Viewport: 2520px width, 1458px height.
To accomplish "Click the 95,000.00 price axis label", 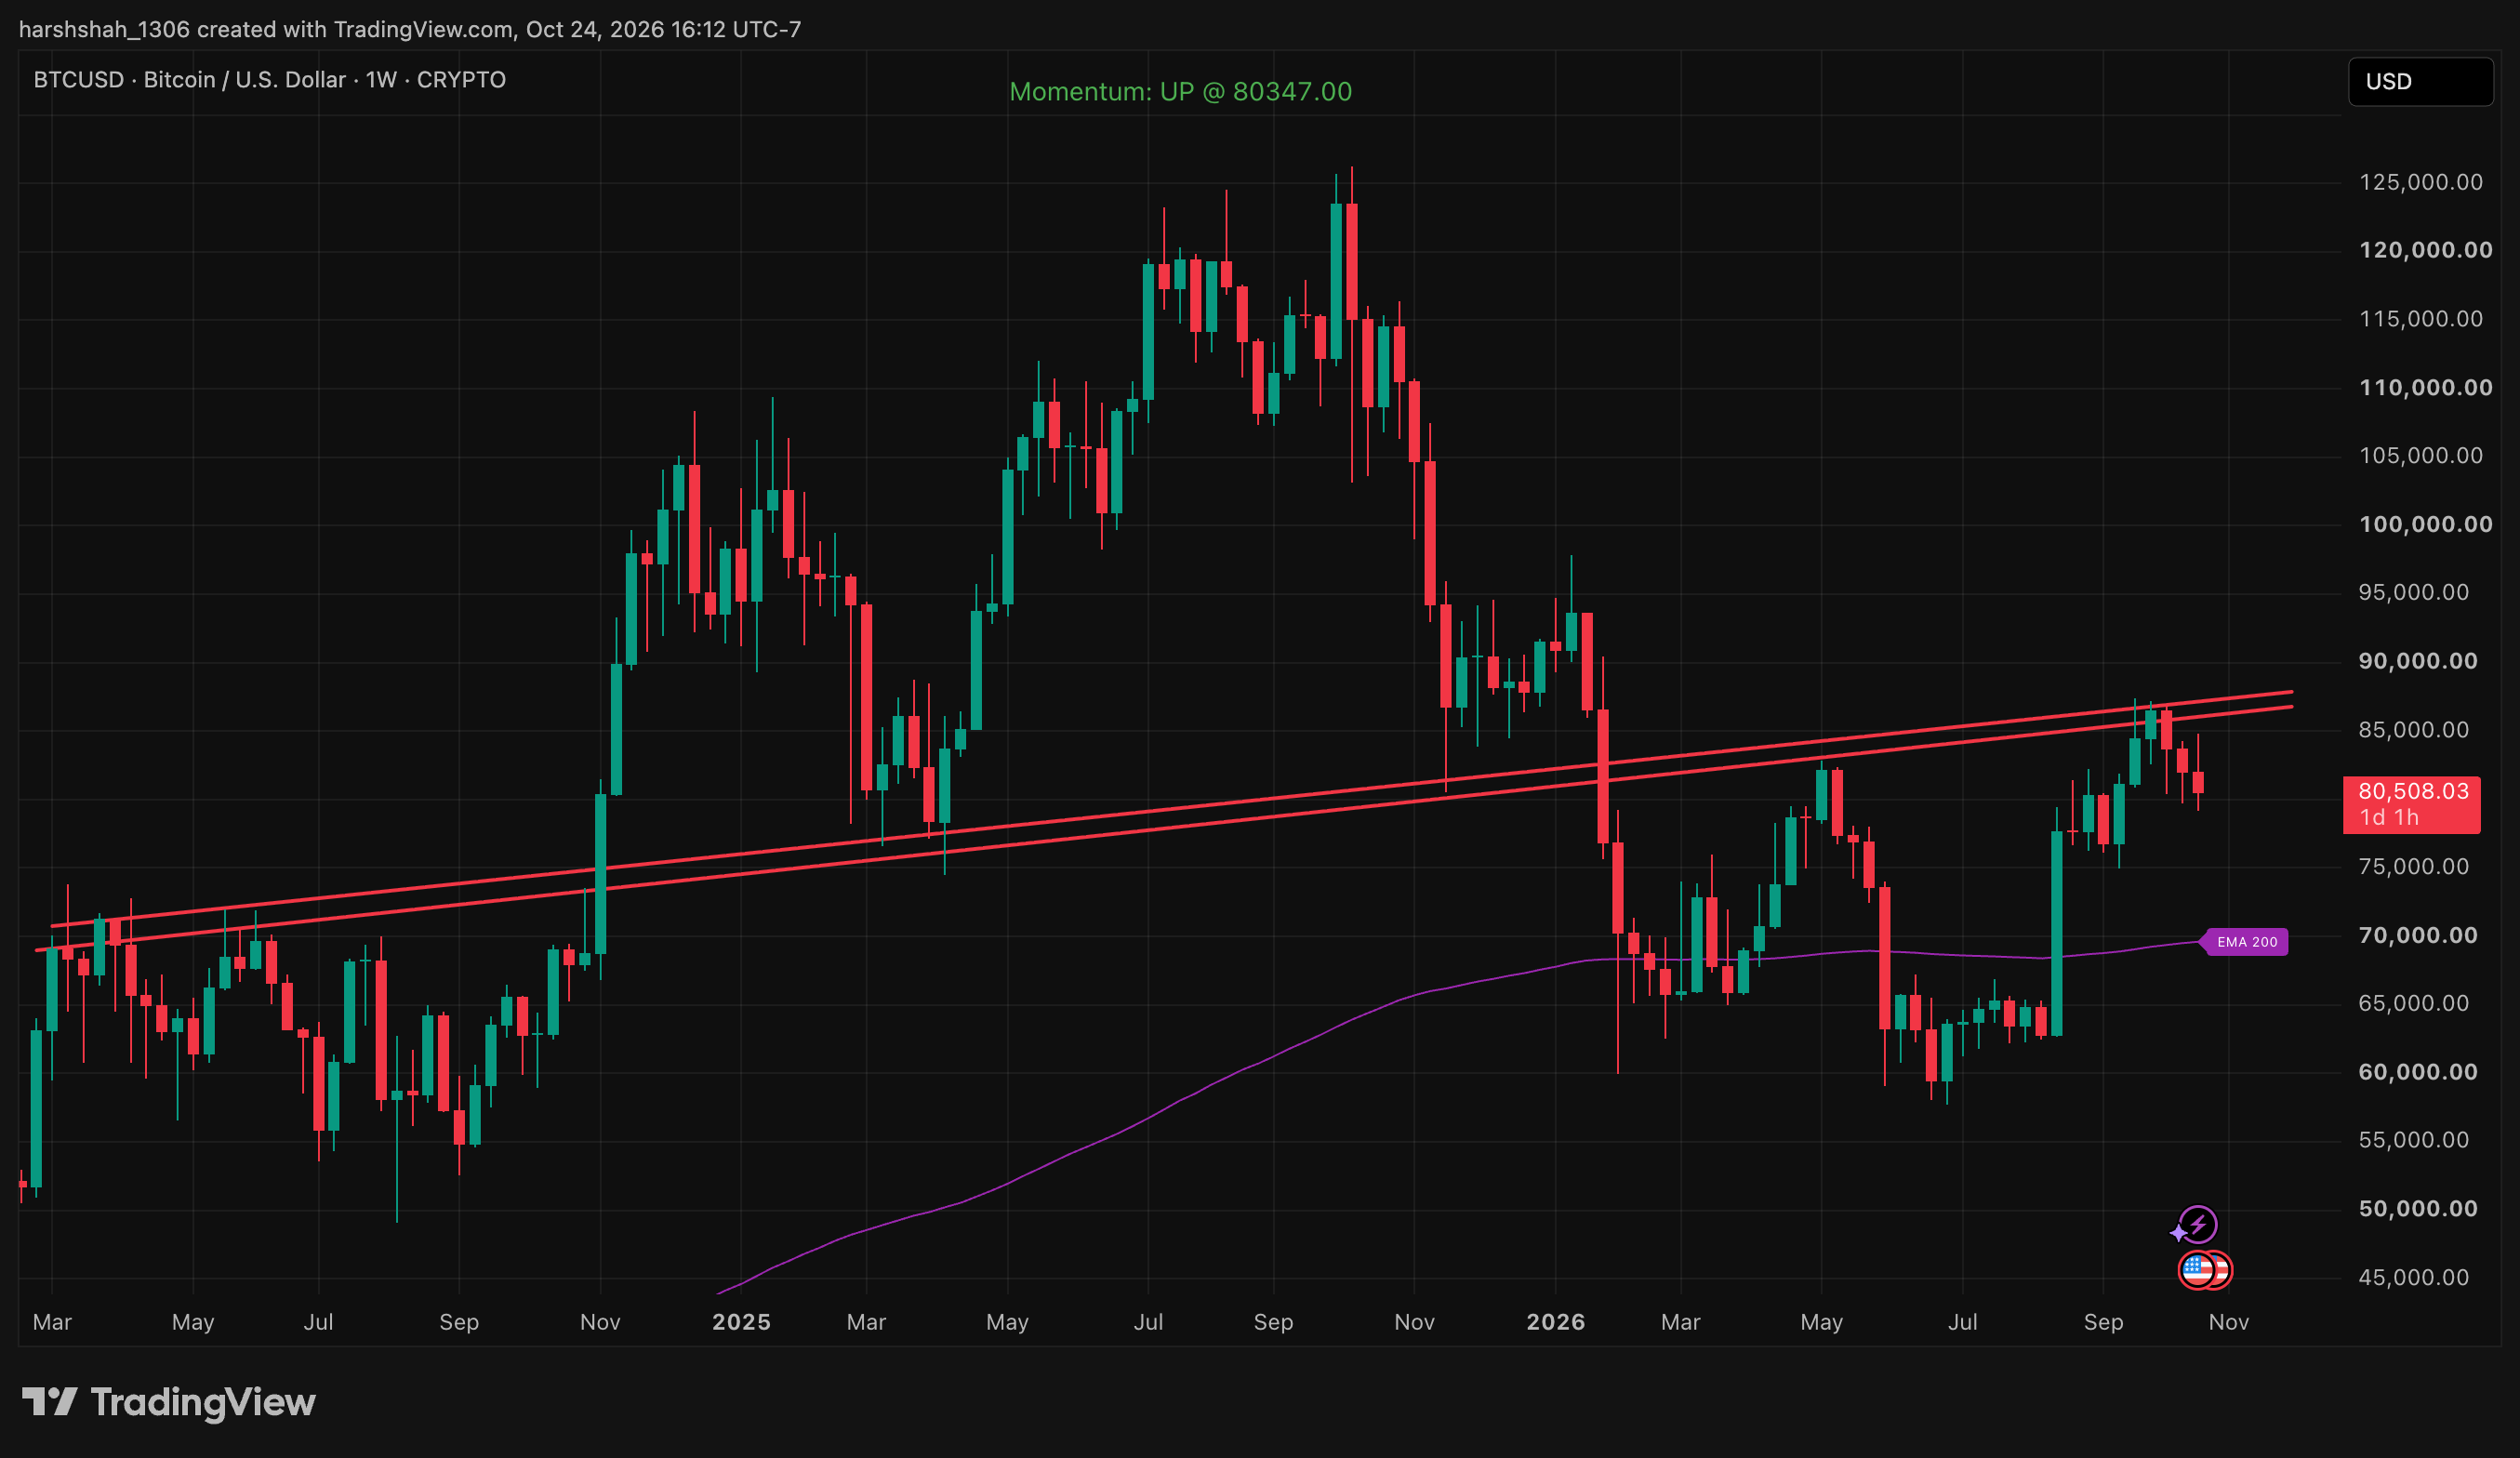I will coord(2414,592).
